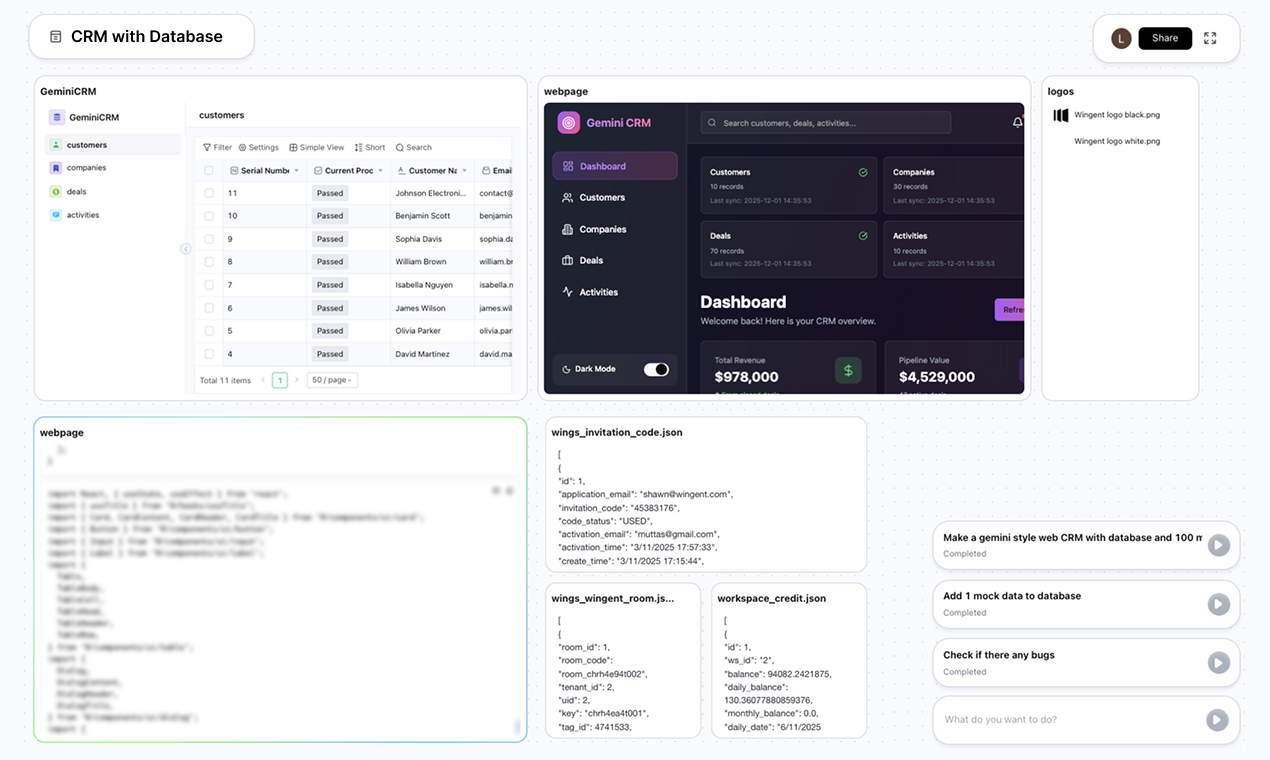This screenshot has width=1270, height=760.
Task: Click the notification bell in Gemini CRM
Action: pyautogui.click(x=1018, y=122)
